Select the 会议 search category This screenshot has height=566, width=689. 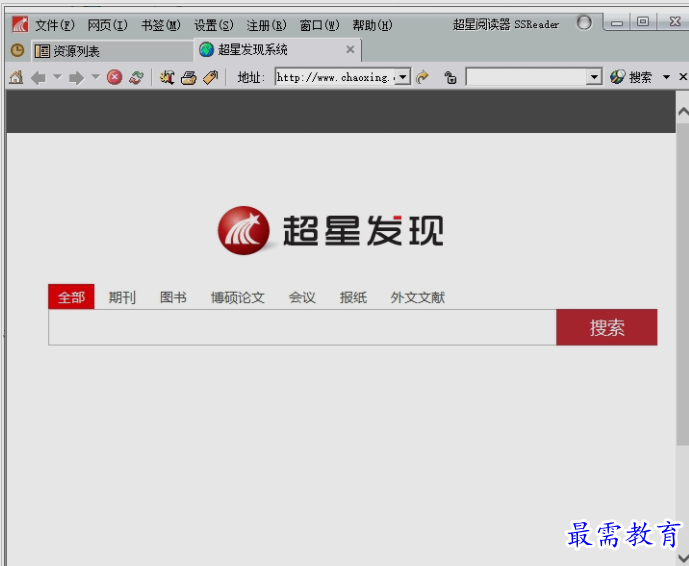coord(302,298)
